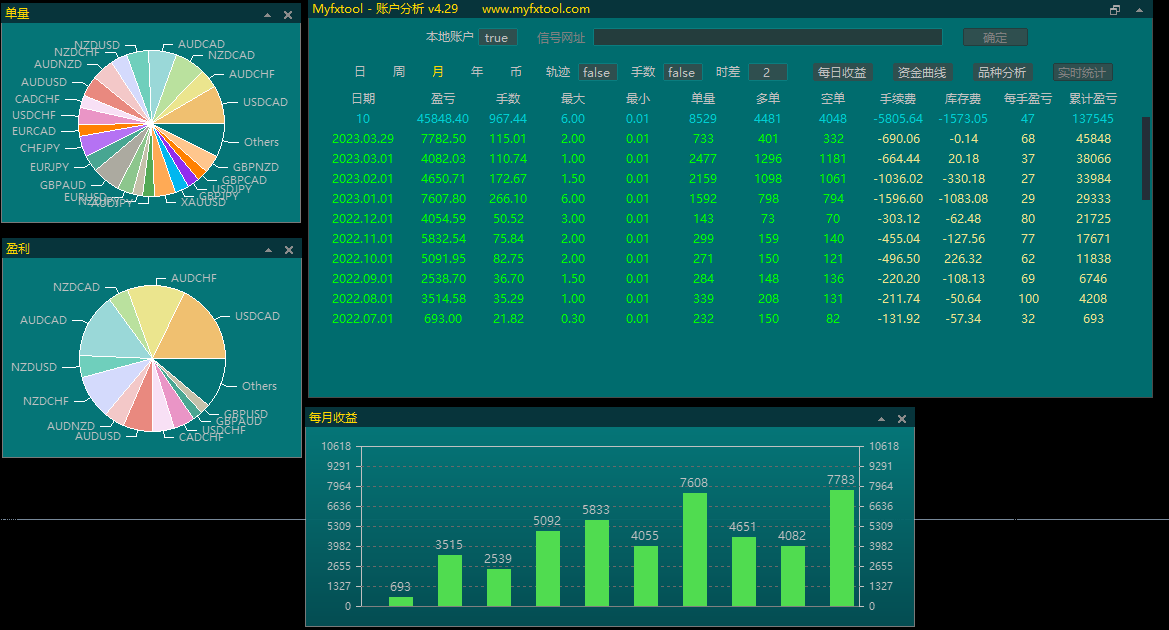Click the 日期 column header
This screenshot has height=630, width=1169.
[363, 98]
